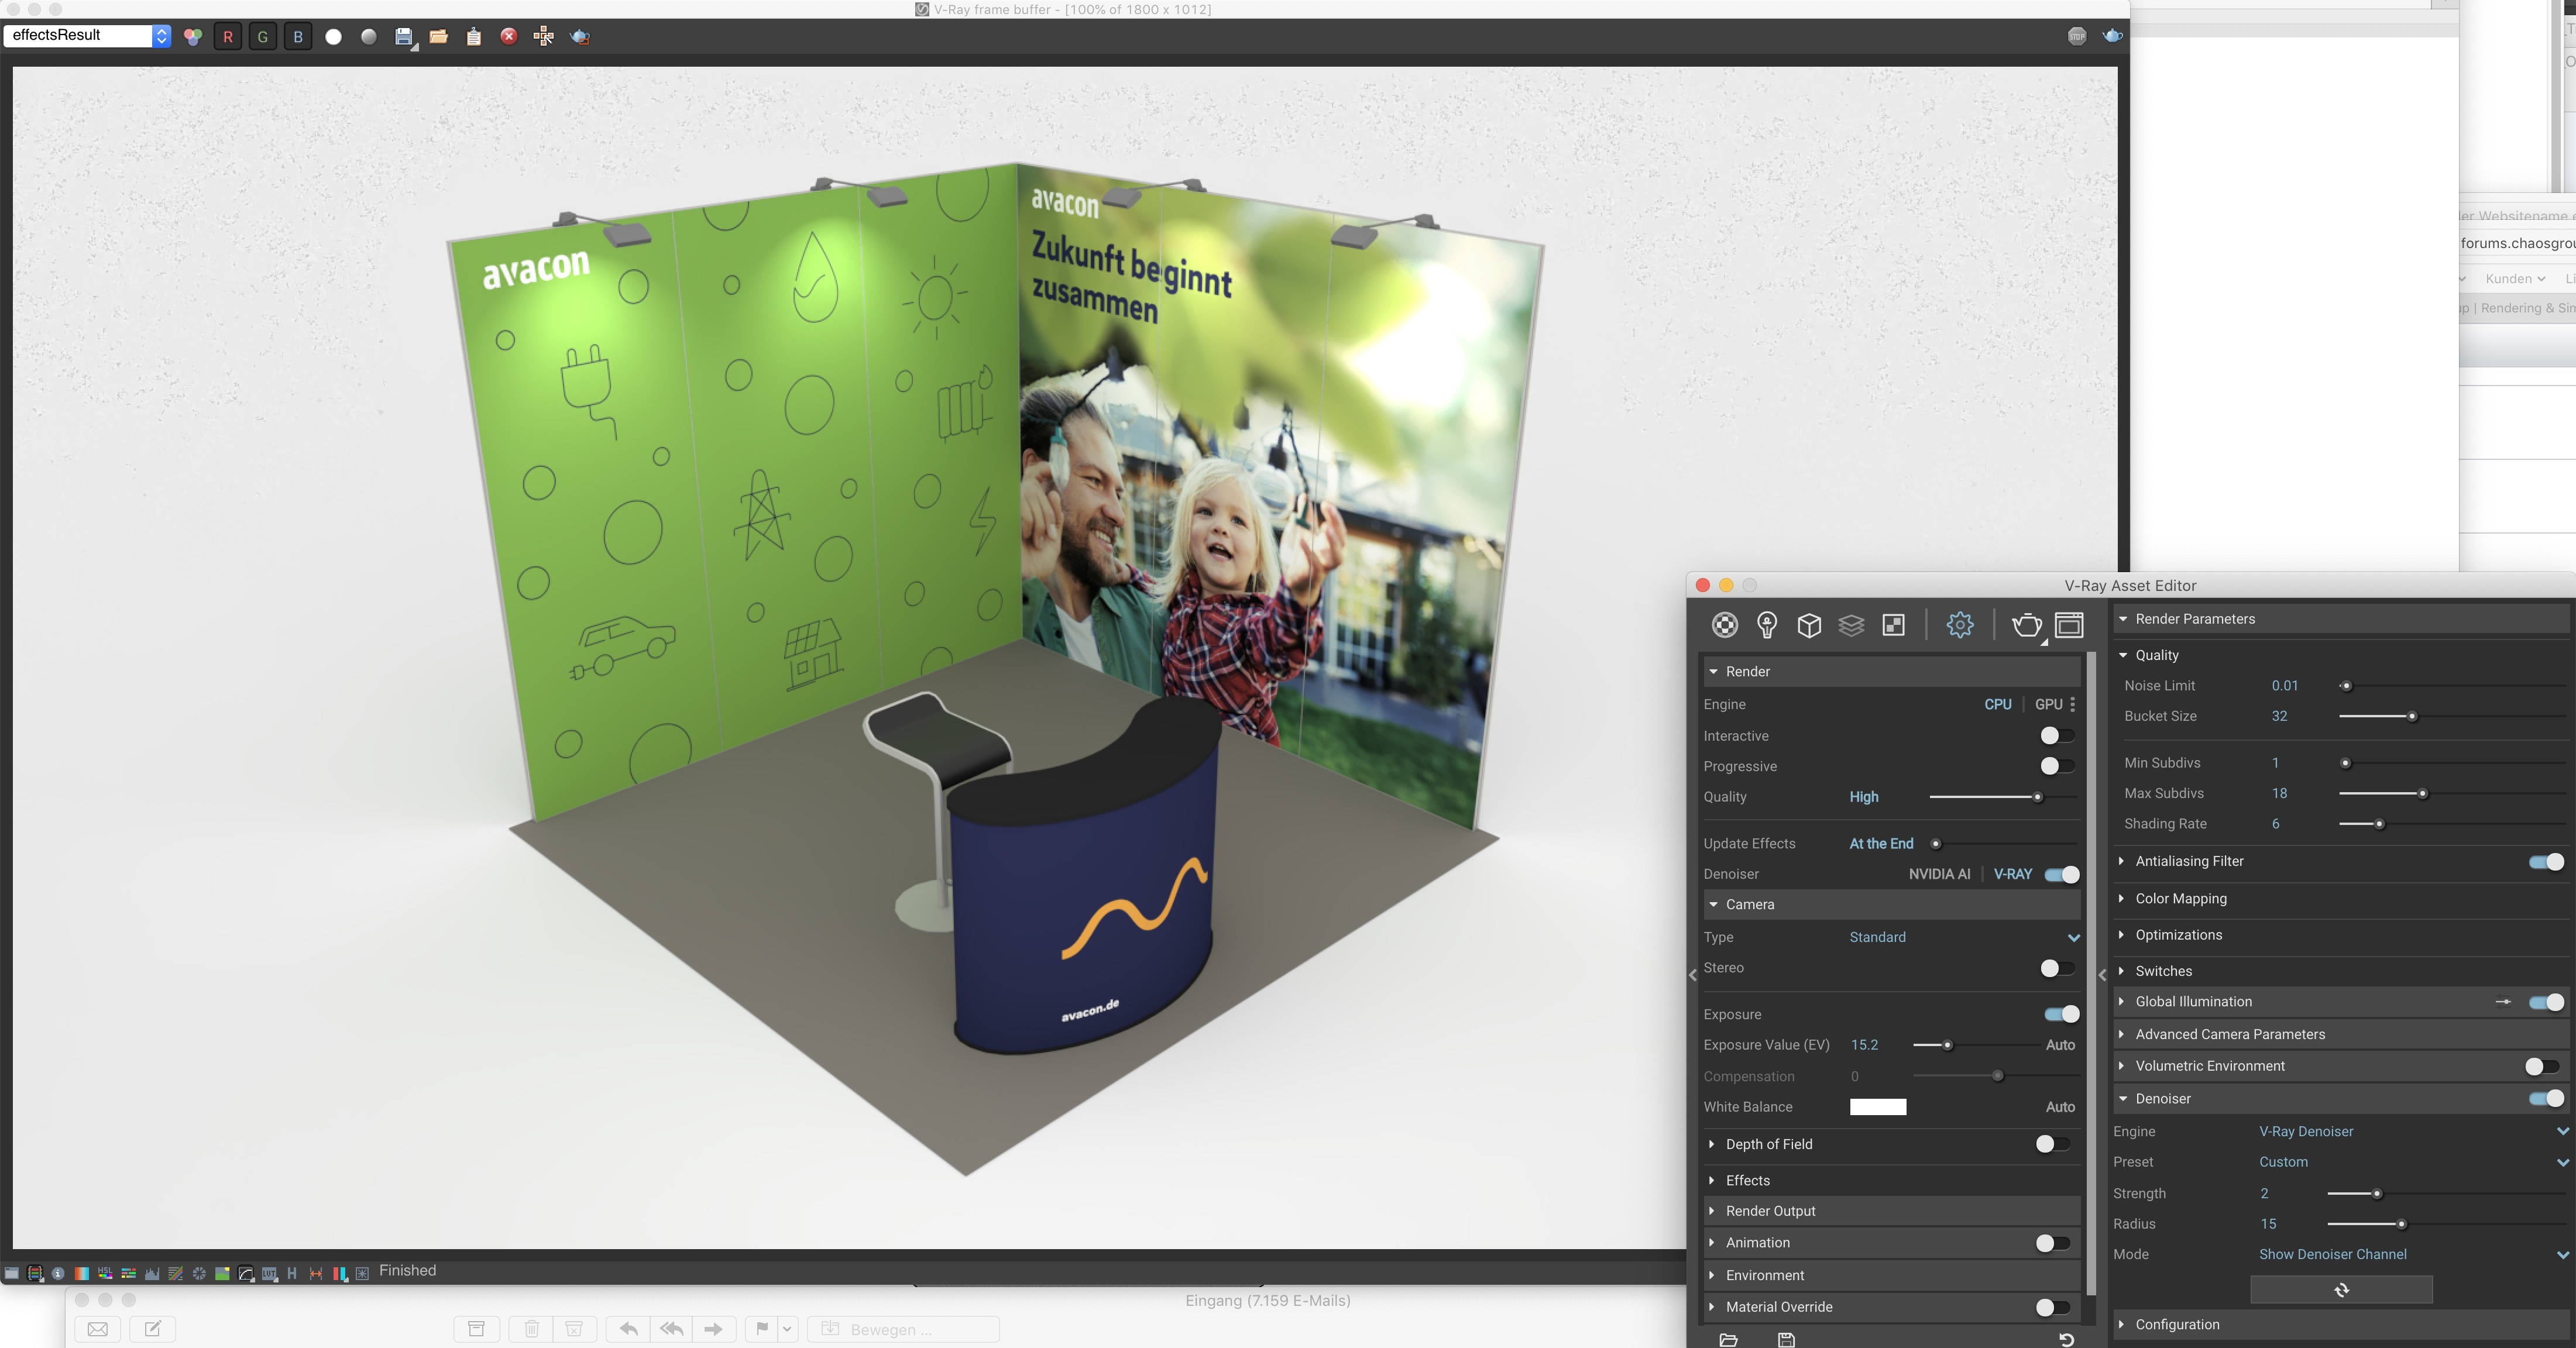Toggle the green channel G button

[x=263, y=36]
